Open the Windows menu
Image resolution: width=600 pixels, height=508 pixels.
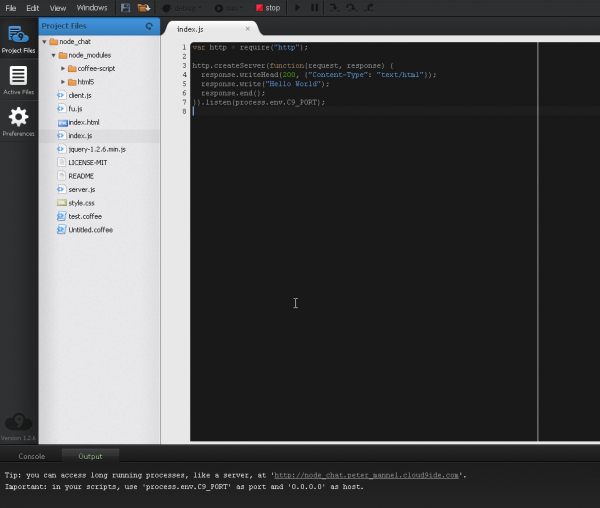coord(92,8)
